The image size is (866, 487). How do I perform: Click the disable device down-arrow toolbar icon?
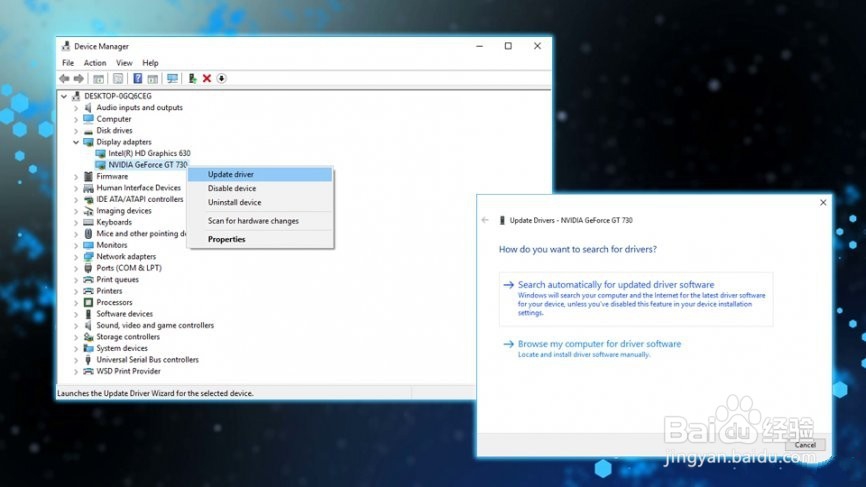coord(221,78)
